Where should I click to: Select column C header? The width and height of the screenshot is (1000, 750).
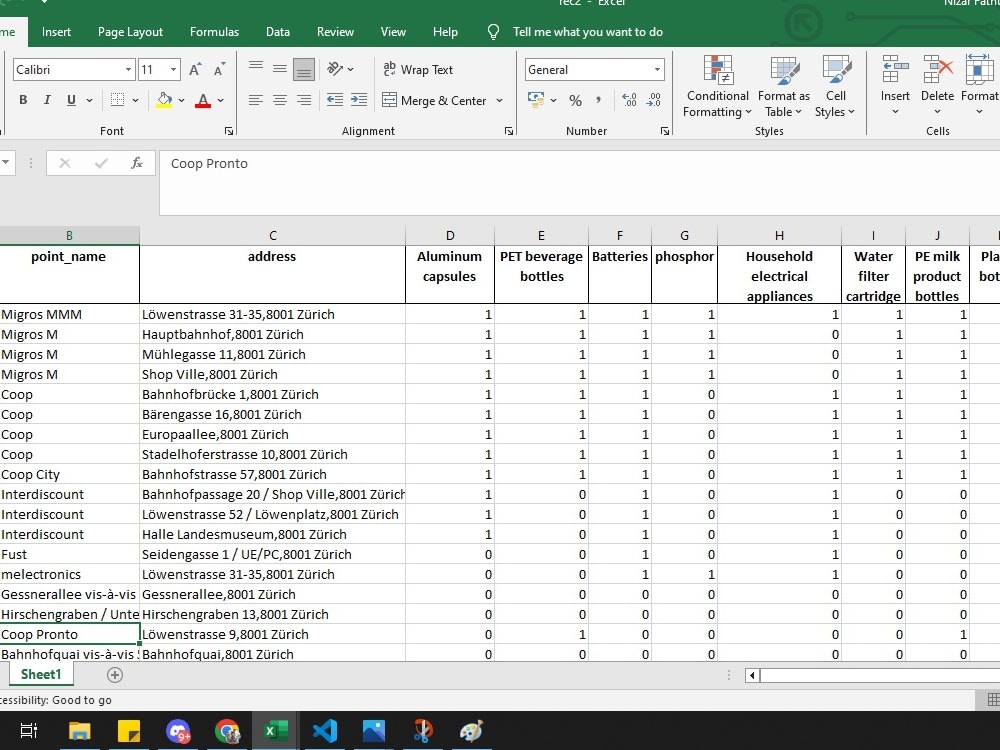(272, 235)
